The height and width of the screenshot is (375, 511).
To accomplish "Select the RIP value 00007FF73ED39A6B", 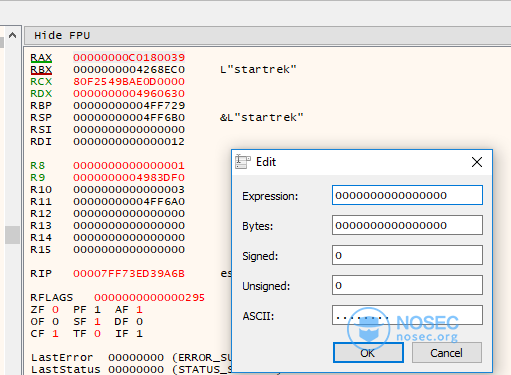I will [x=129, y=274].
